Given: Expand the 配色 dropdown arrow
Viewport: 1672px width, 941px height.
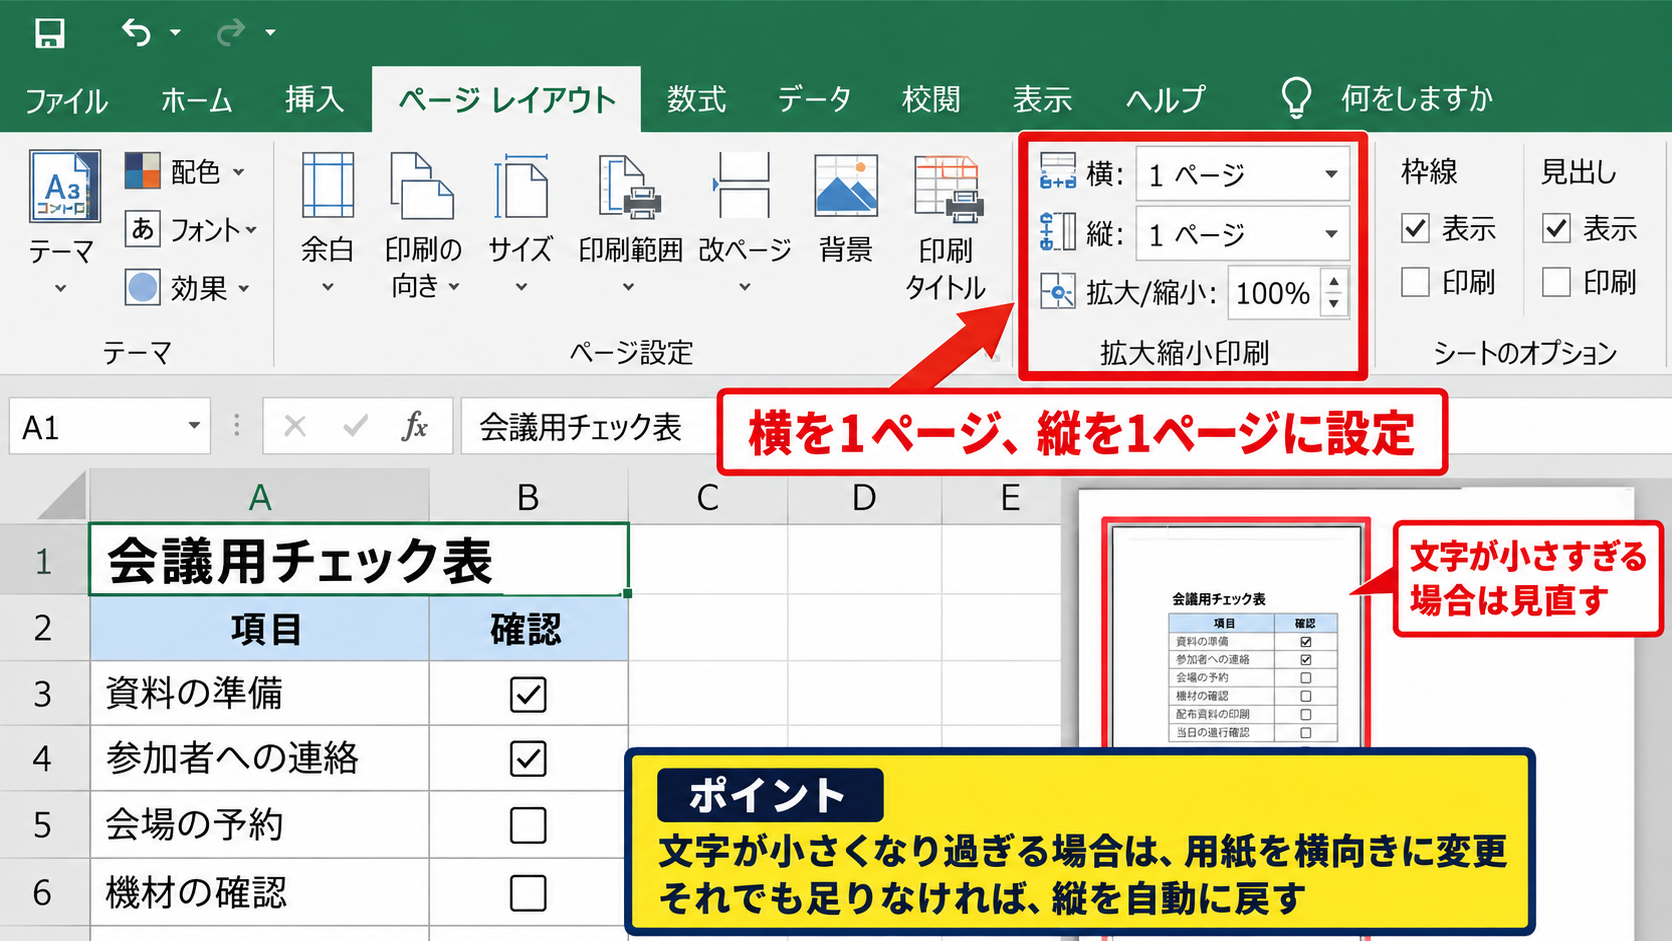Looking at the screenshot, I should pyautogui.click(x=239, y=172).
